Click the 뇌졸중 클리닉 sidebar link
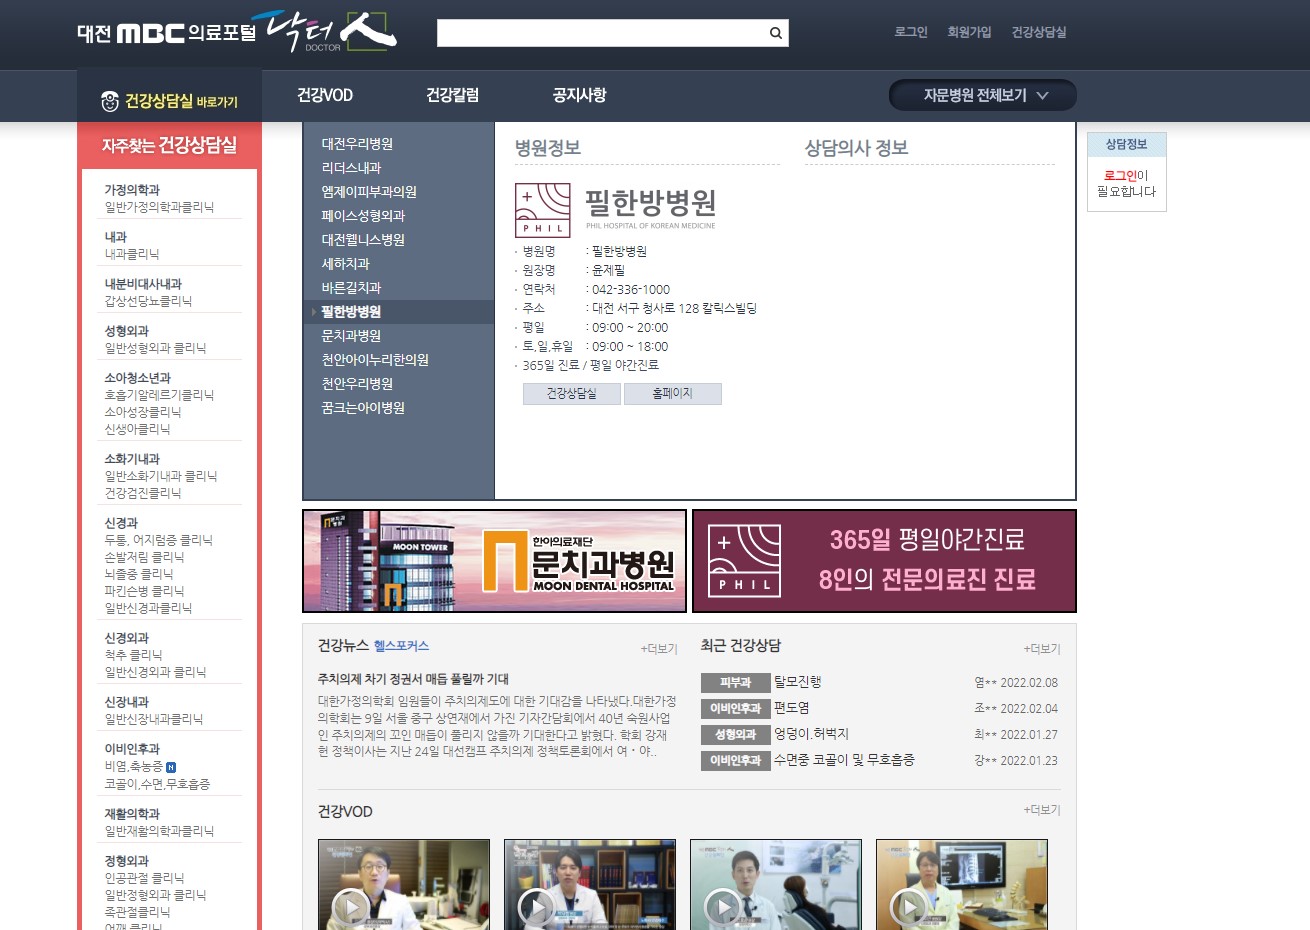Image resolution: width=1310 pixels, height=930 pixels. [139, 574]
